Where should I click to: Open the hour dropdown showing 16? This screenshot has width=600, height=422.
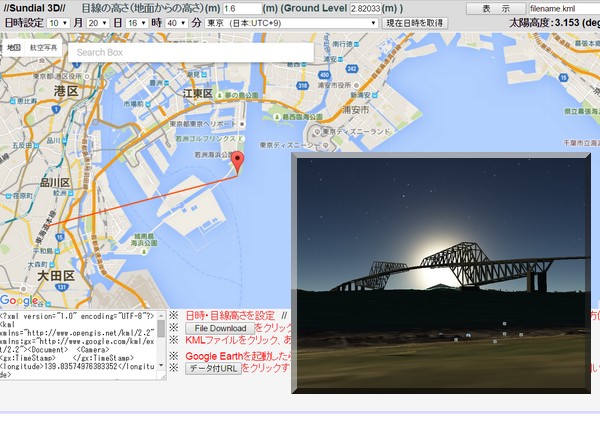click(x=136, y=23)
